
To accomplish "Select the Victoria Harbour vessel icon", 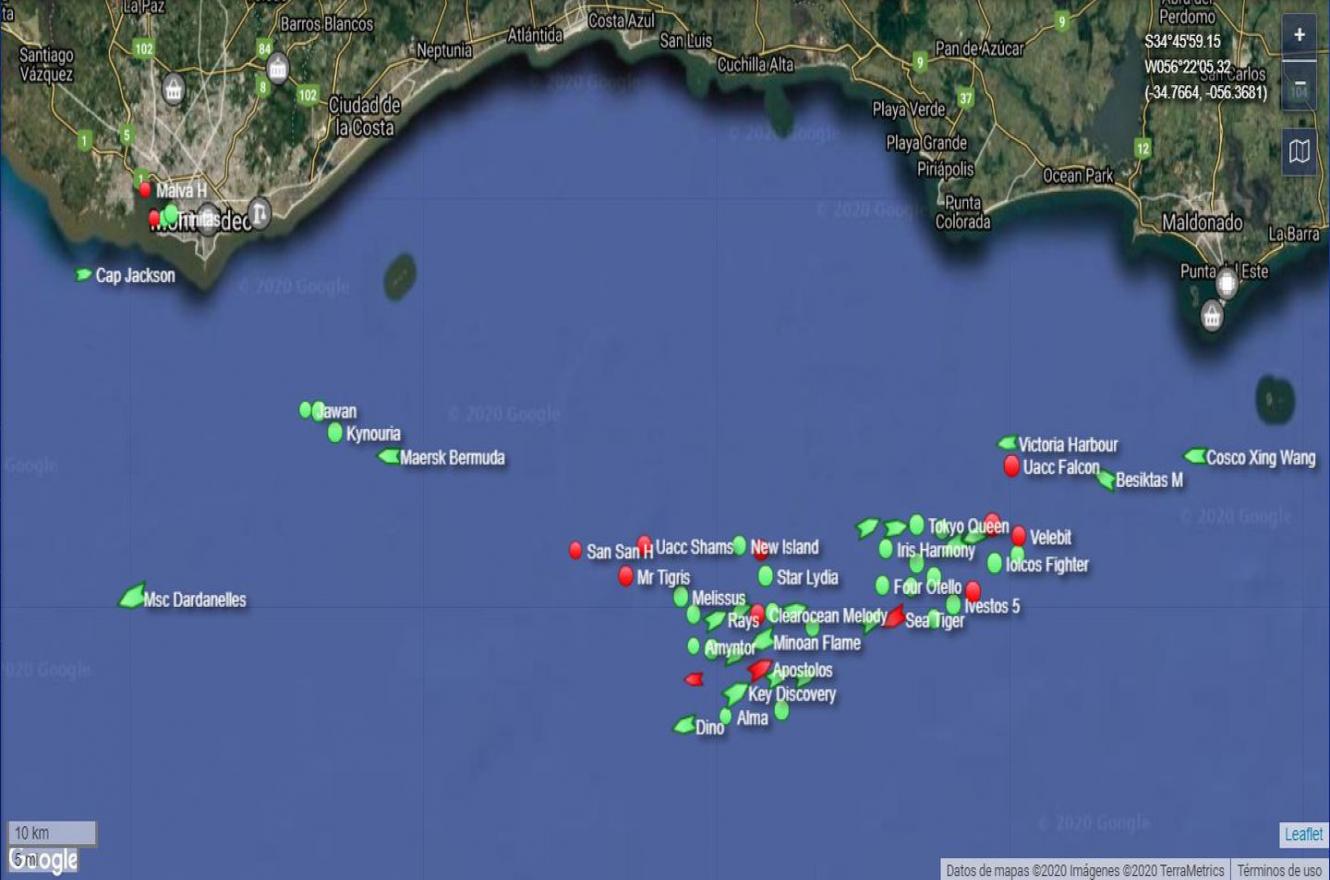I will tap(1007, 443).
